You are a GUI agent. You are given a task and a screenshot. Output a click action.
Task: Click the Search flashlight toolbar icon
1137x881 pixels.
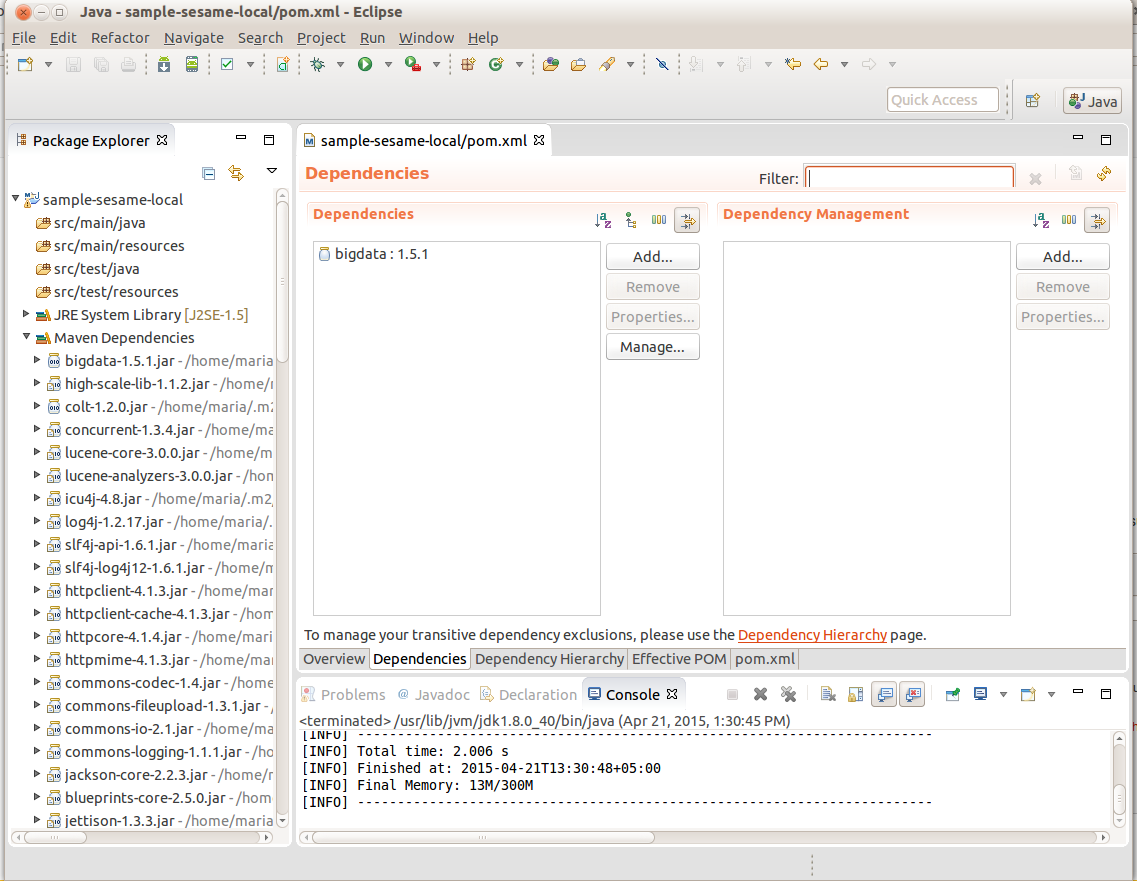607,65
